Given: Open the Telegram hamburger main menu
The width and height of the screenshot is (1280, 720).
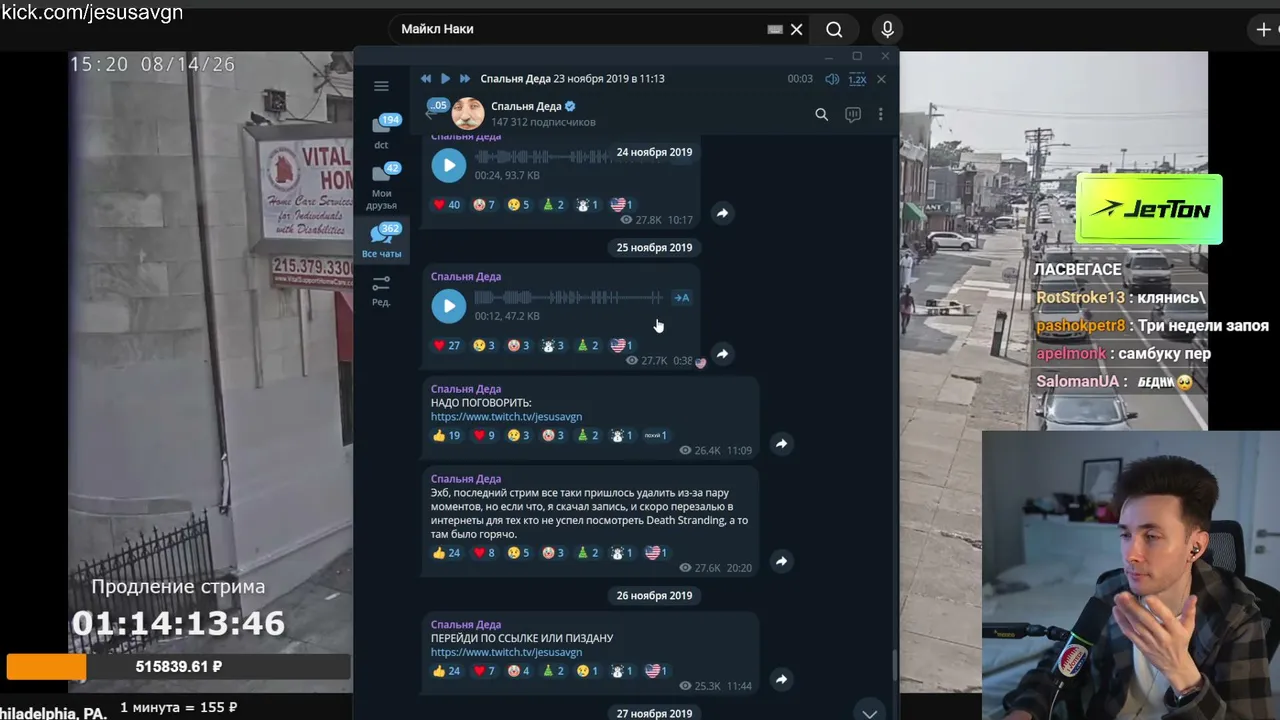Looking at the screenshot, I should click(381, 86).
